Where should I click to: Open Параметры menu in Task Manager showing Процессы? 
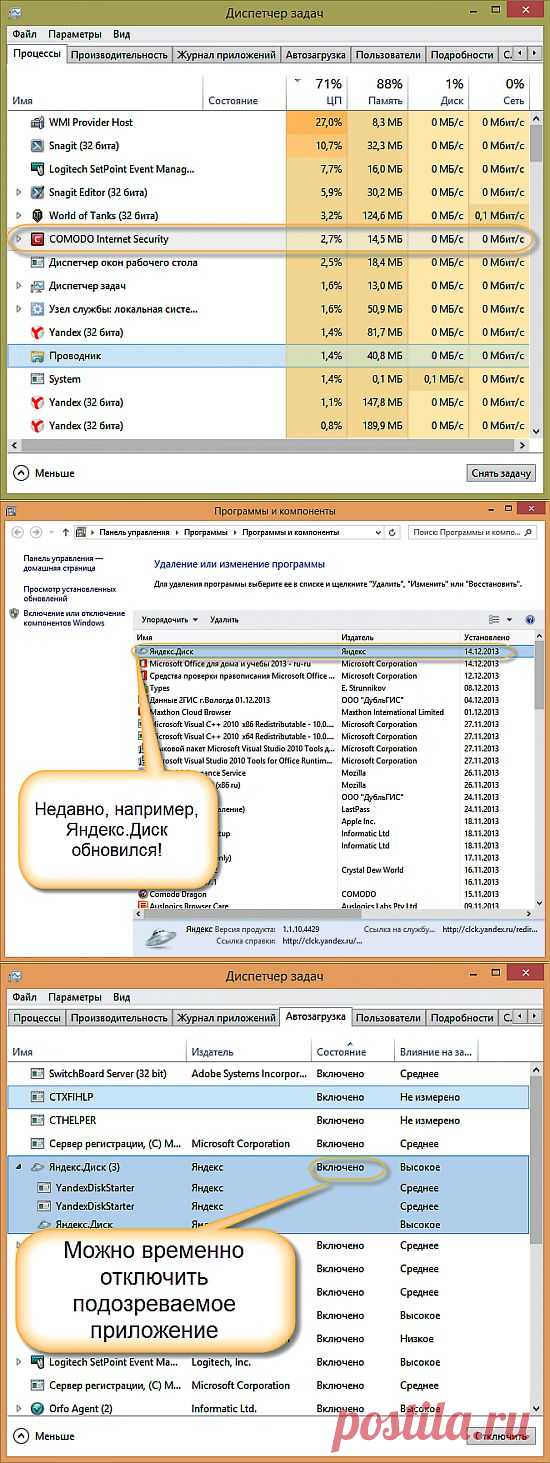pos(75,33)
